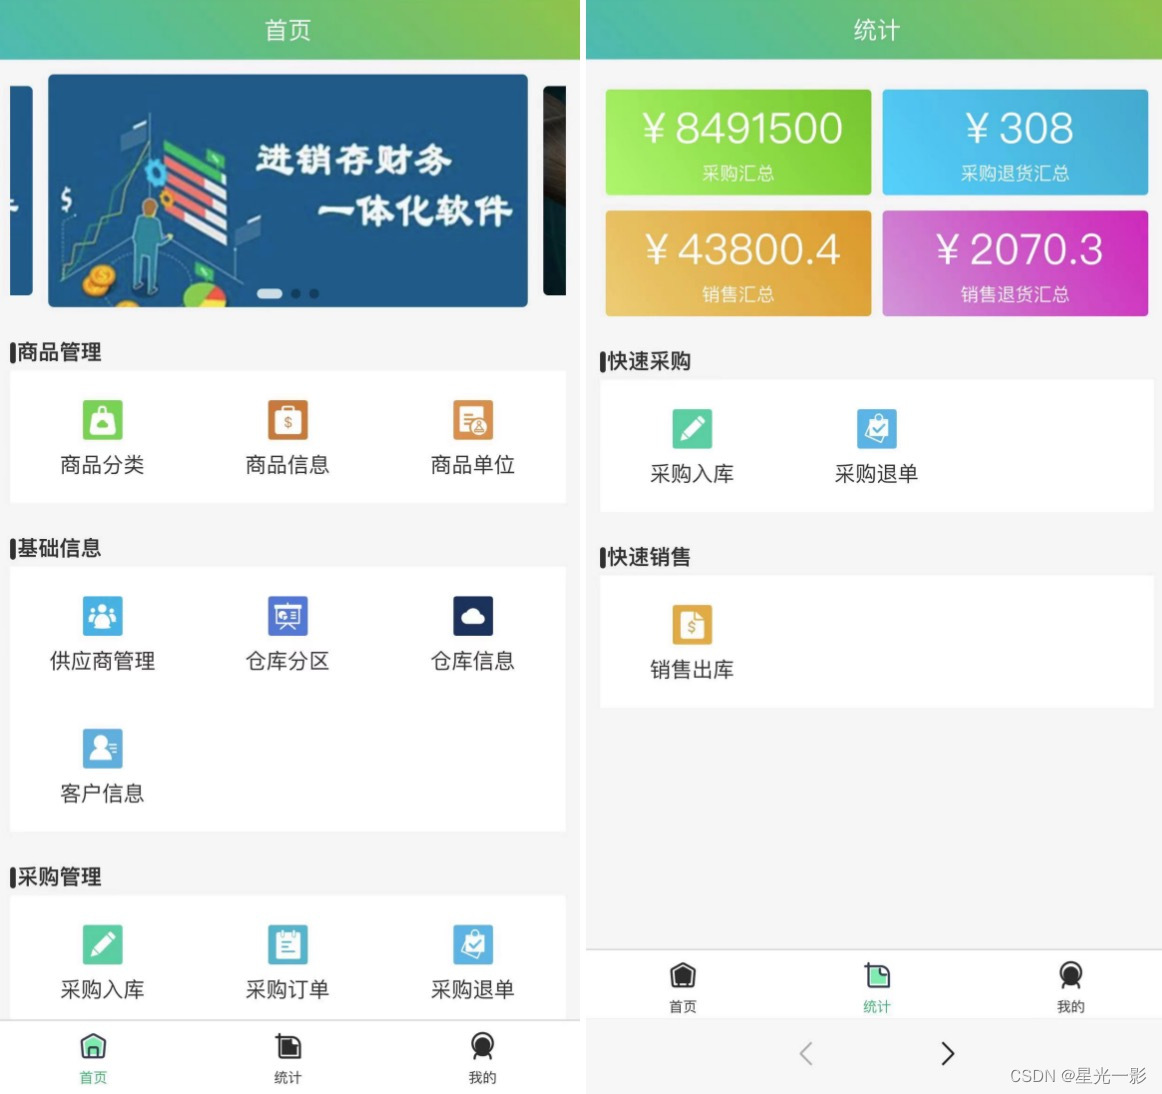The image size is (1162, 1094).
Task: Tap the 采购订单 label text
Action: (288, 989)
